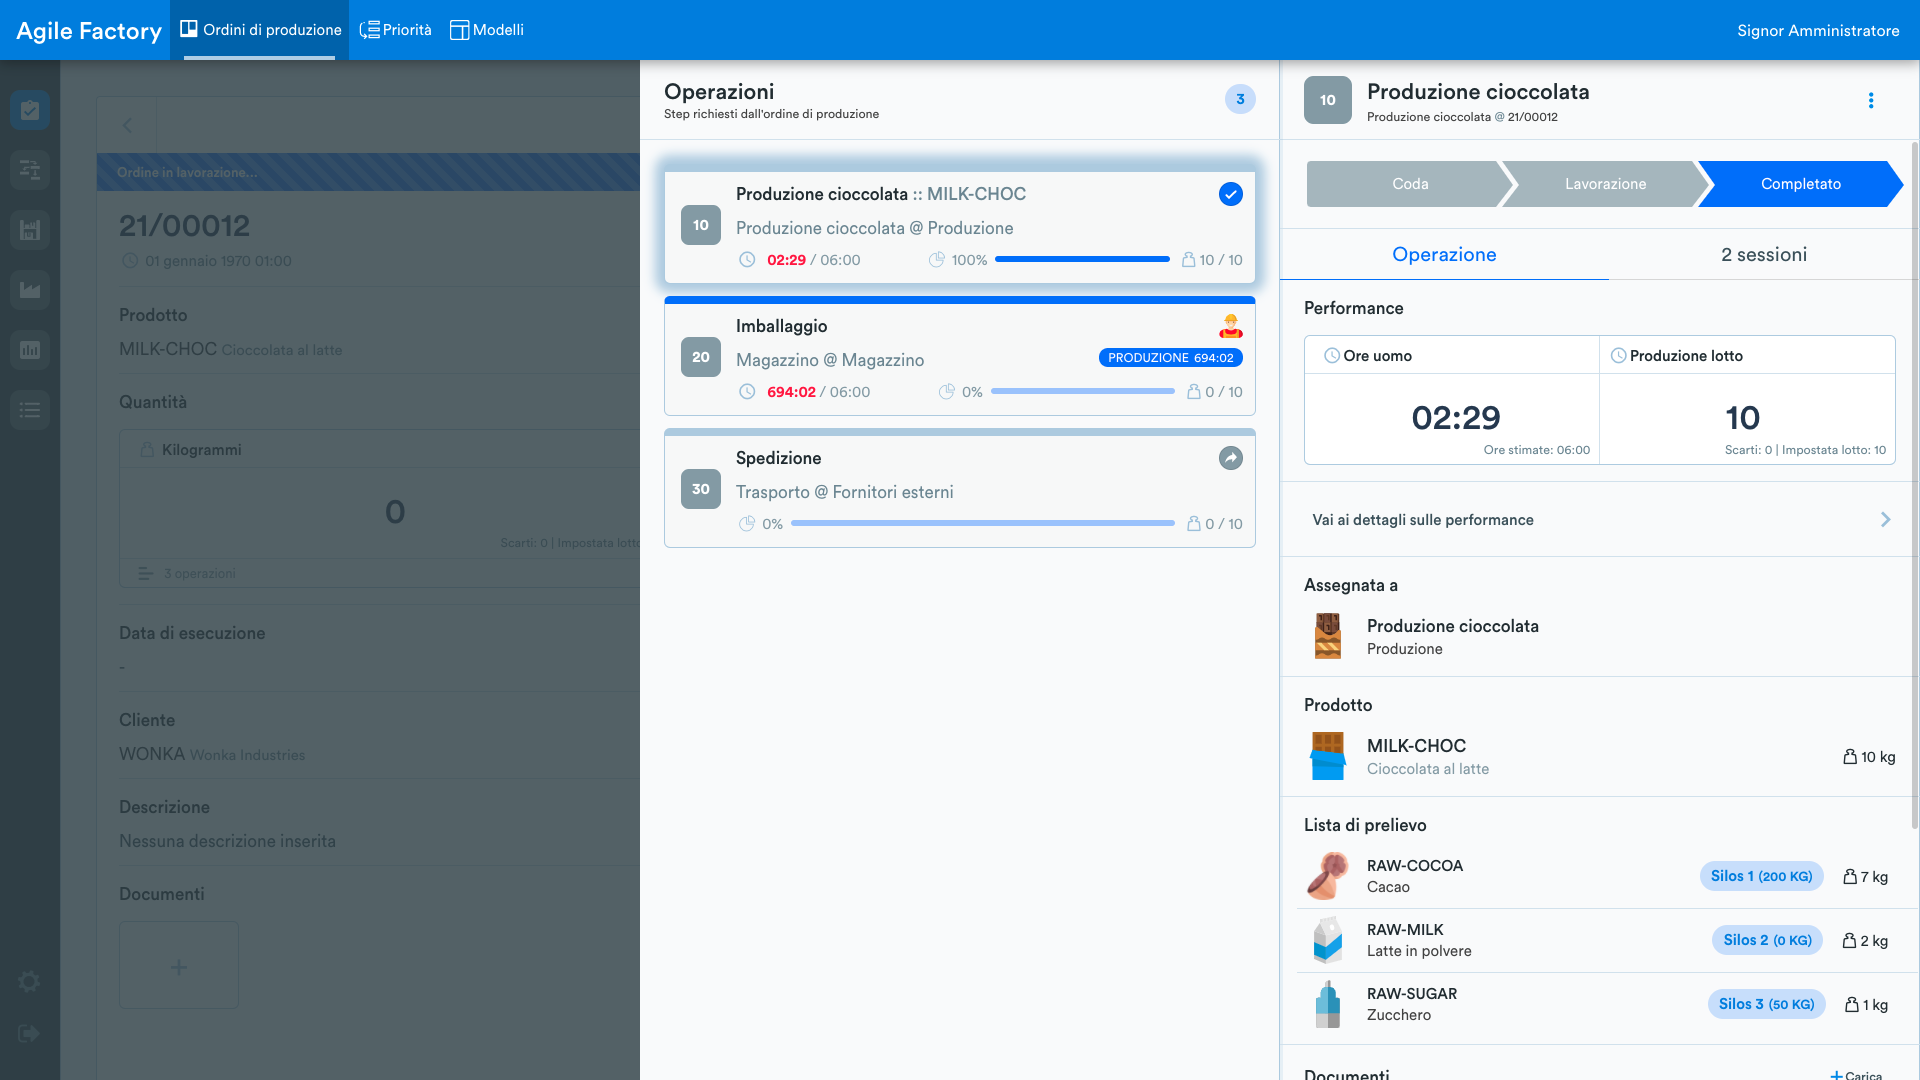Click the step 20 badge on Imballaggio

[x=701, y=357]
